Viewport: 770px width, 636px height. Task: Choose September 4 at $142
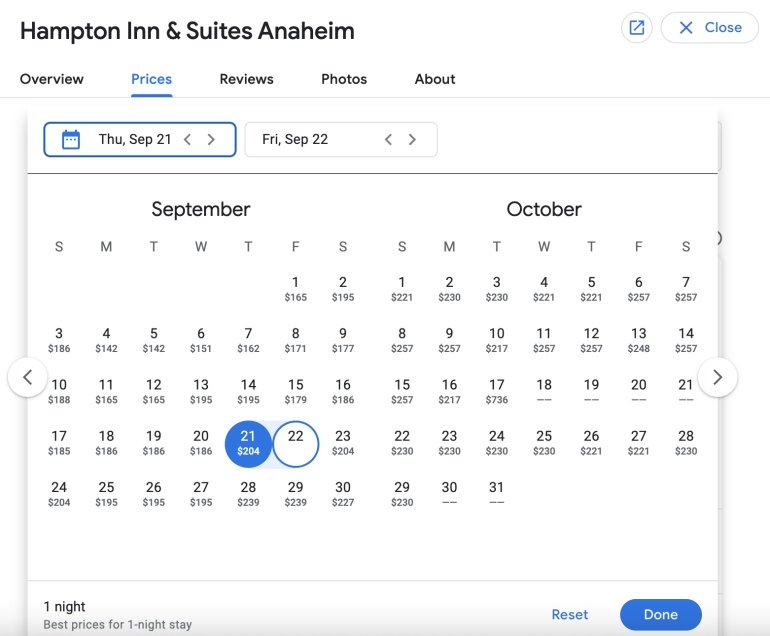coord(106,339)
